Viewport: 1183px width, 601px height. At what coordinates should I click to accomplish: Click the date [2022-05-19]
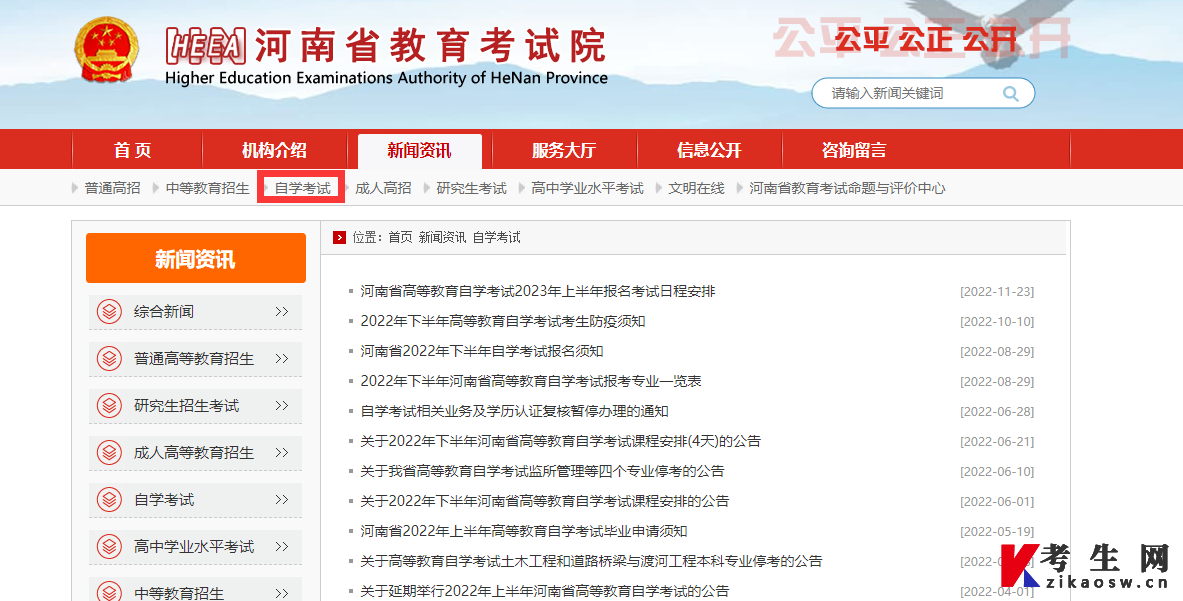[997, 532]
